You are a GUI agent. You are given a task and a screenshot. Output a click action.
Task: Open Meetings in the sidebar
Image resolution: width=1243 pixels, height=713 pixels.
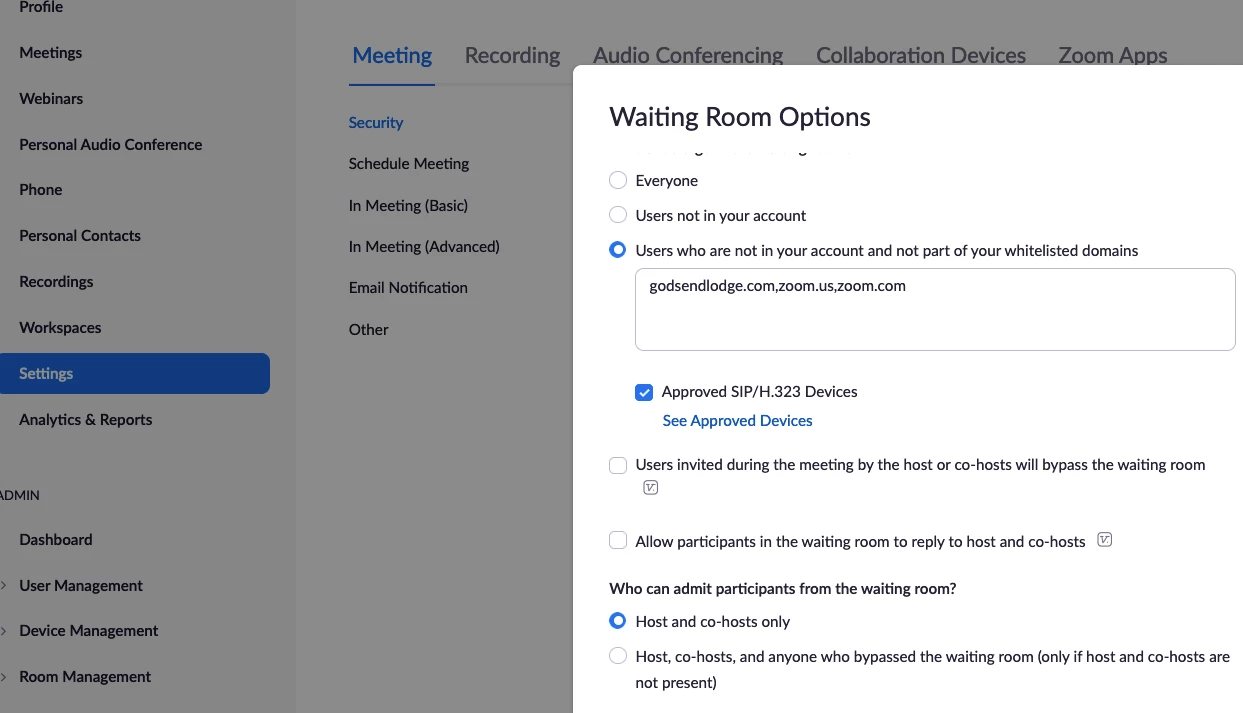click(51, 53)
